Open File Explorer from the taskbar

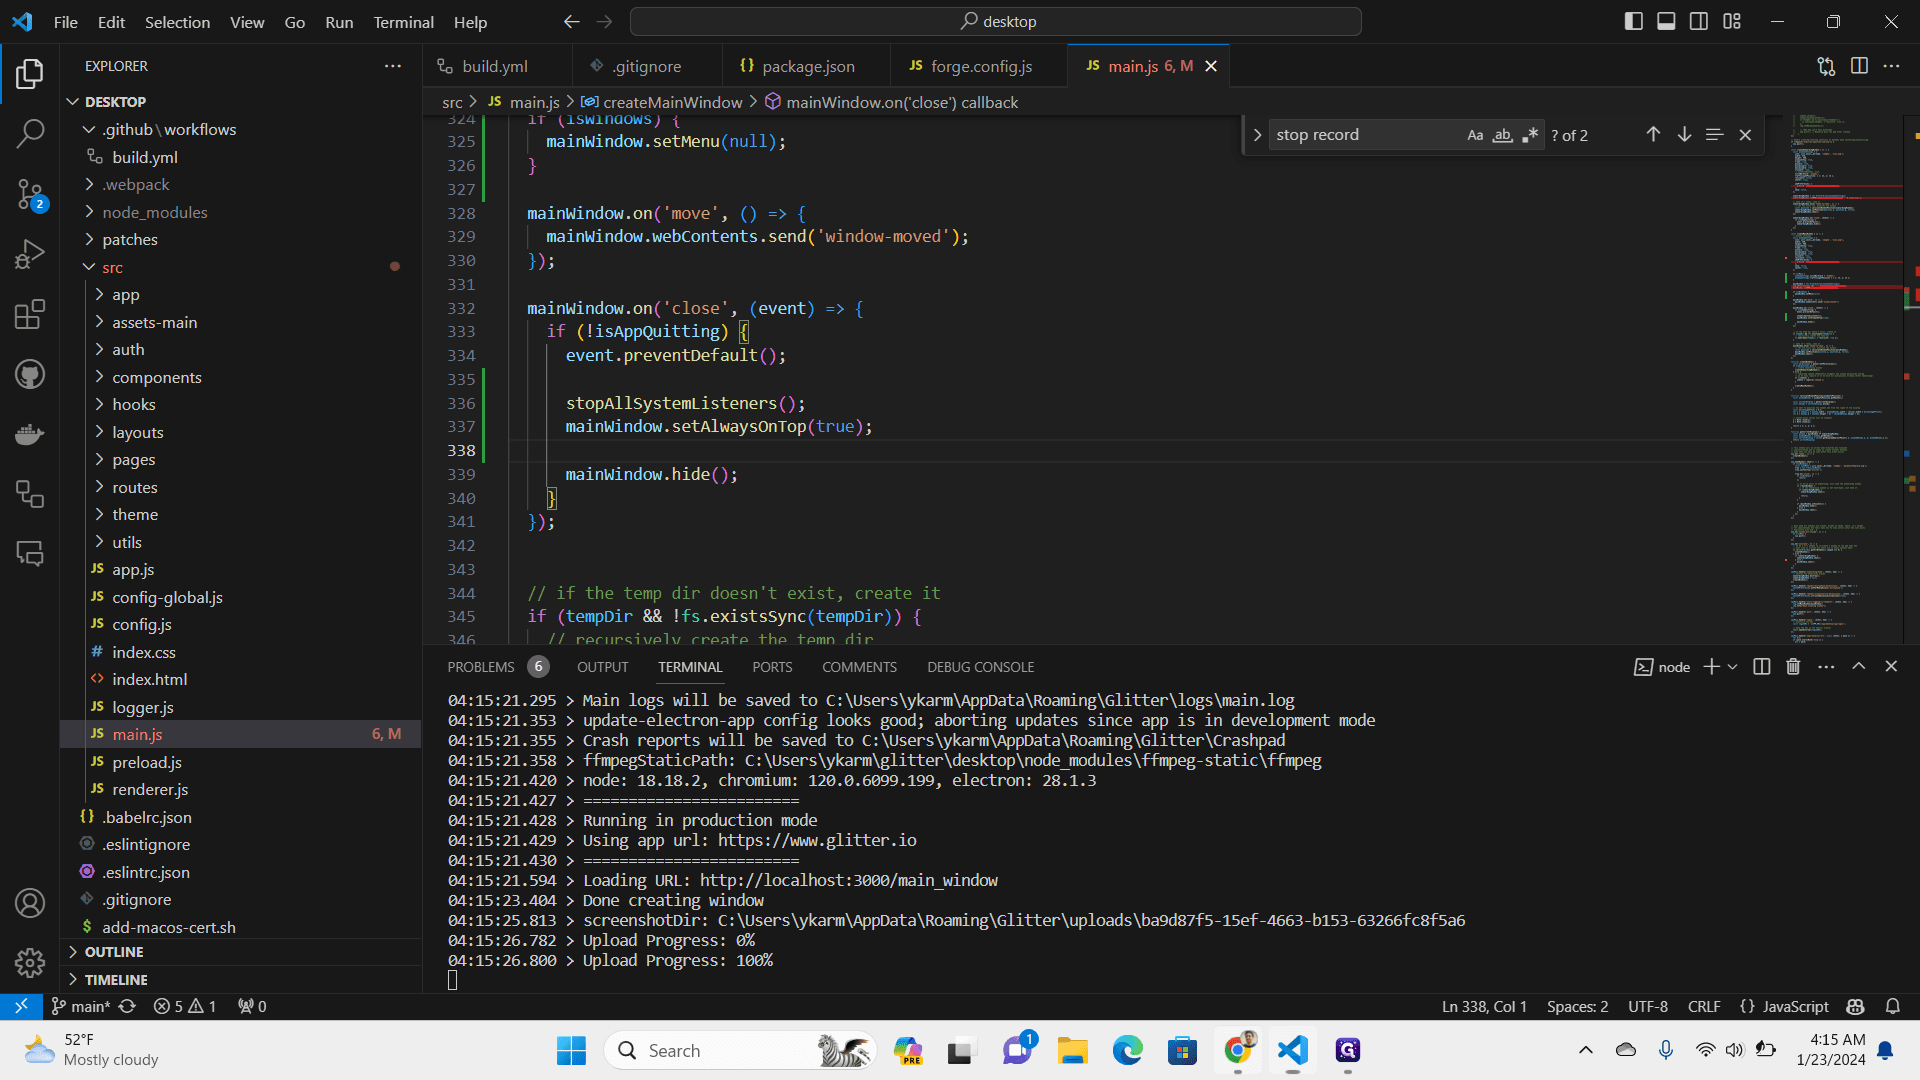click(x=1072, y=1050)
